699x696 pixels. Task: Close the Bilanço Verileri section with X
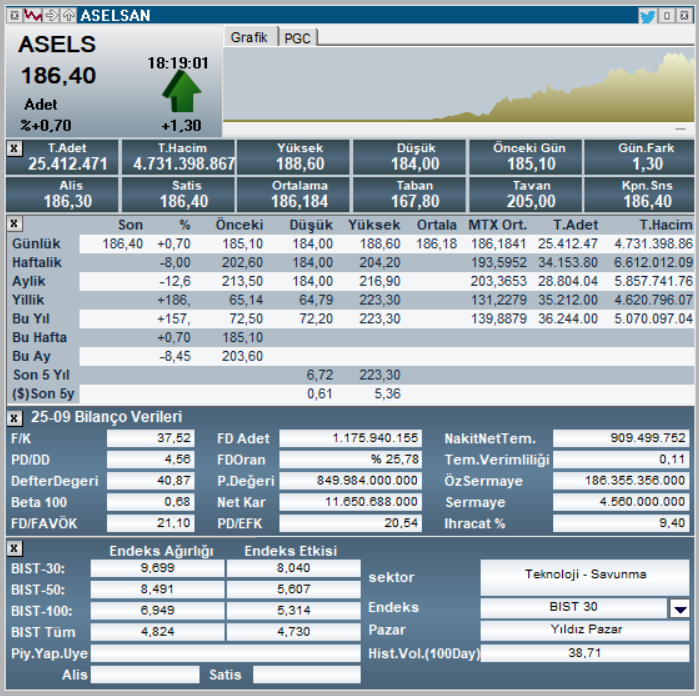pos(14,417)
